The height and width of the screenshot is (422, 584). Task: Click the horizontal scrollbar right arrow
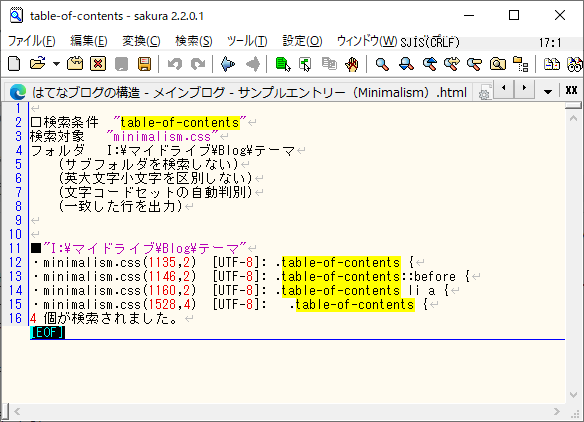click(556, 411)
